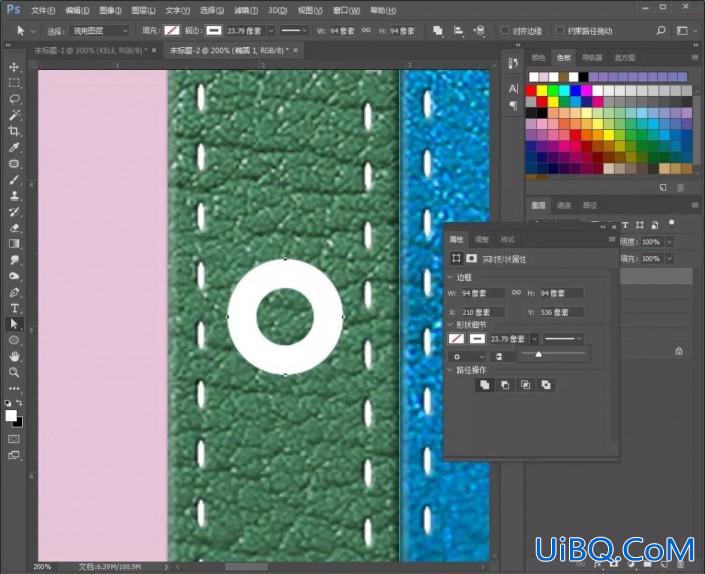The width and height of the screenshot is (705, 574).
Task: Open stroke style dropdown in options bar
Action: point(294,31)
